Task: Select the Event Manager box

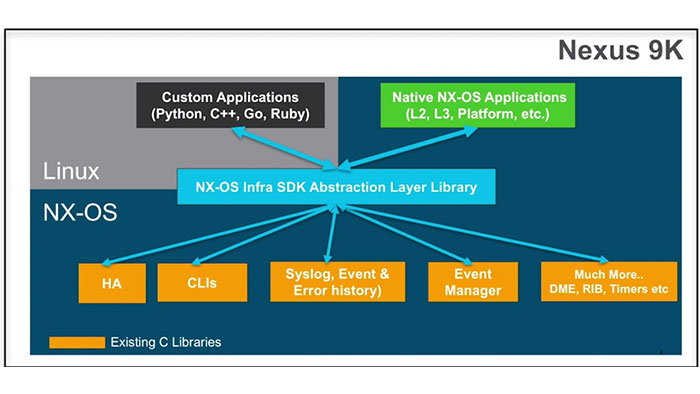Action: click(x=473, y=282)
